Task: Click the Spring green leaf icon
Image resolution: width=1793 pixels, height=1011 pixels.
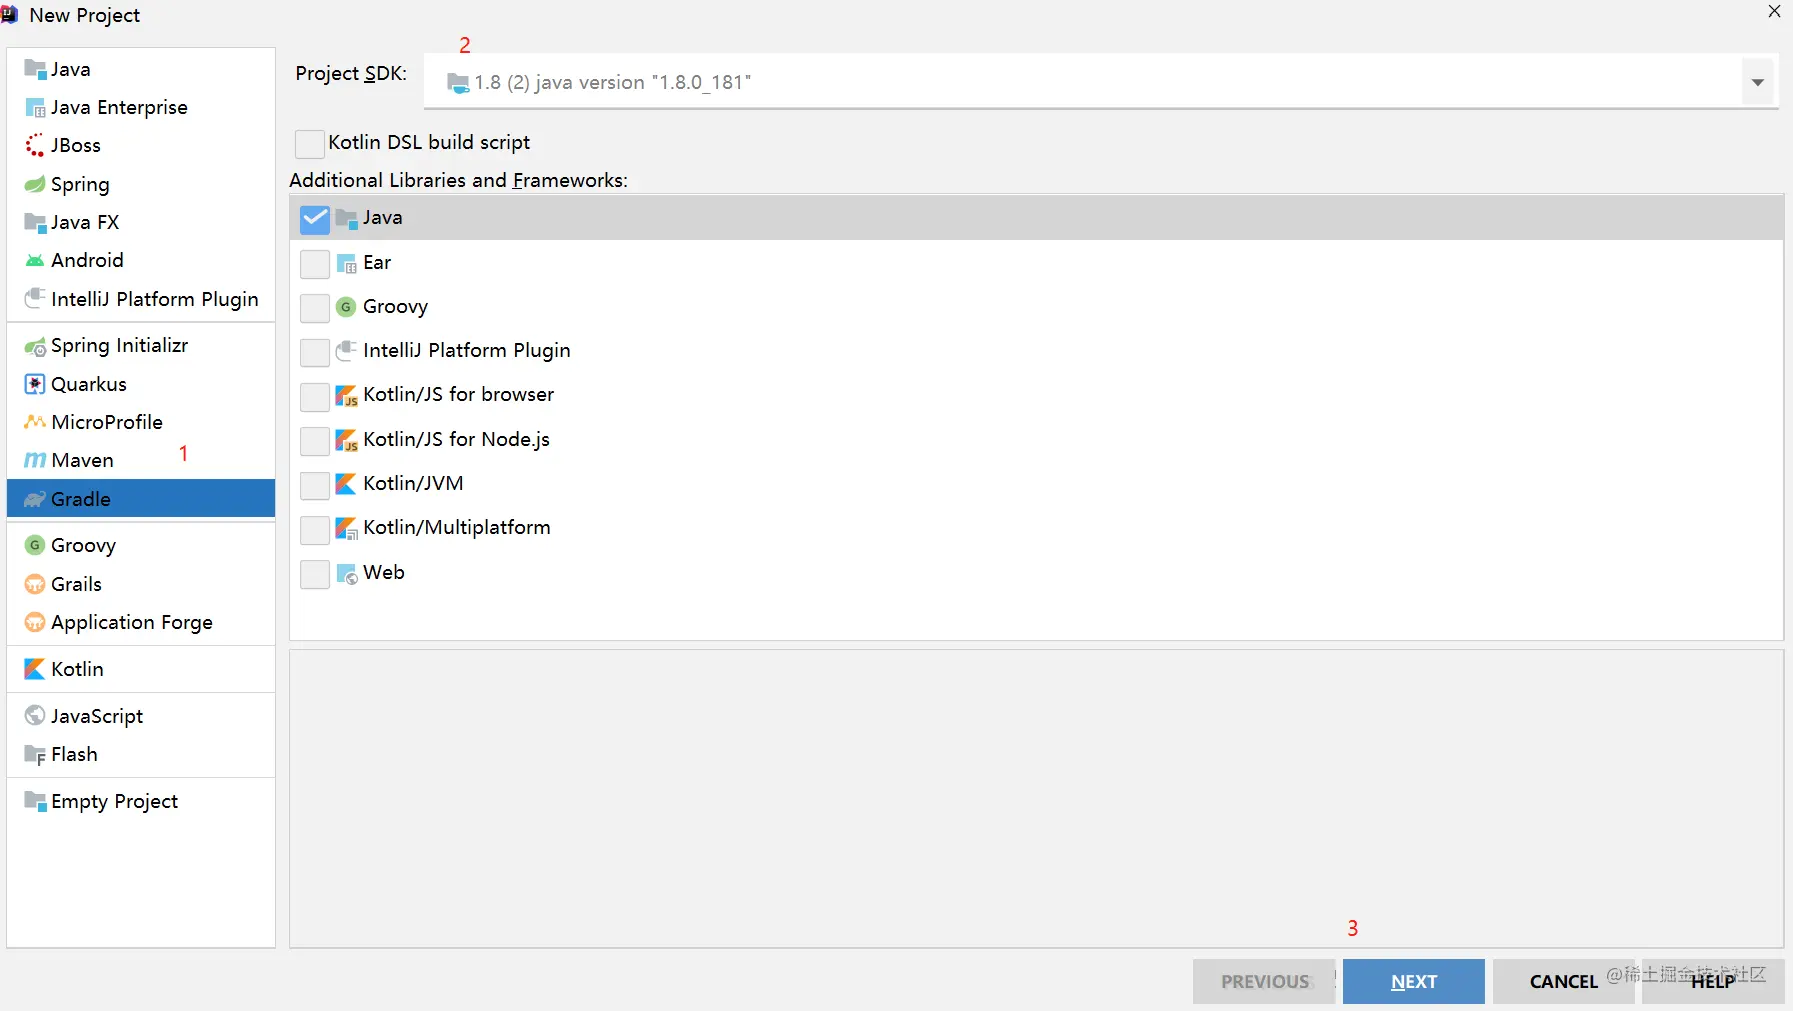Action: 35,184
